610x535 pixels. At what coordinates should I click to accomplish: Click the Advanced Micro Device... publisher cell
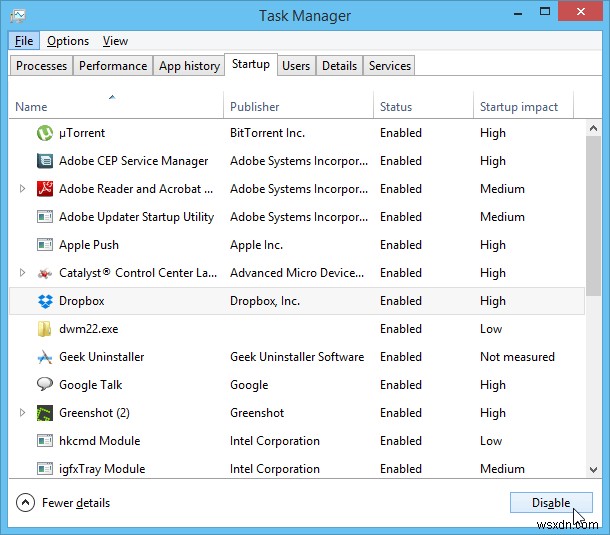(x=297, y=273)
